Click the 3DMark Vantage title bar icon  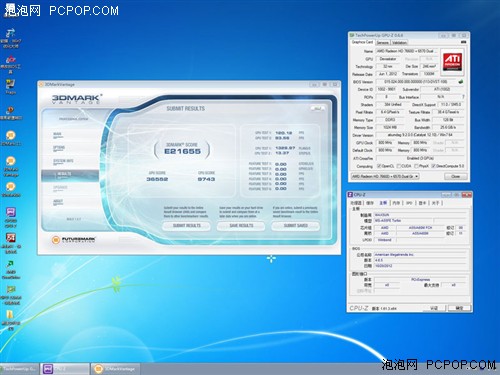click(x=41, y=84)
